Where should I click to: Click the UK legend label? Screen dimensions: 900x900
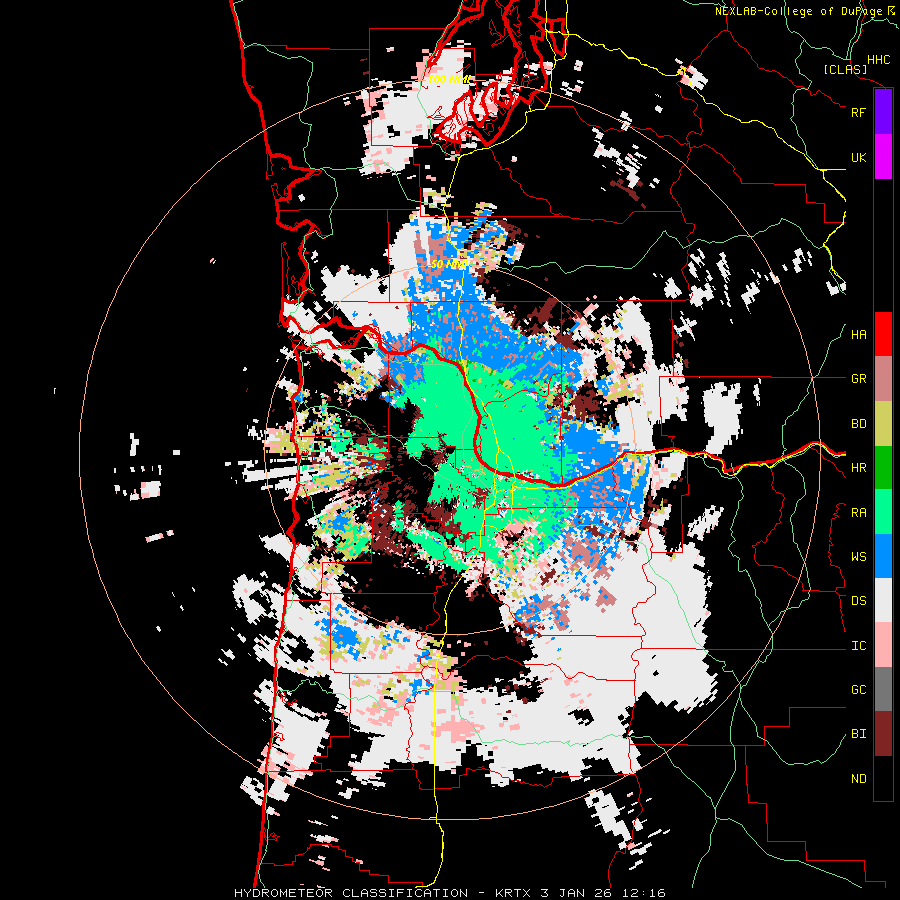[x=858, y=157]
